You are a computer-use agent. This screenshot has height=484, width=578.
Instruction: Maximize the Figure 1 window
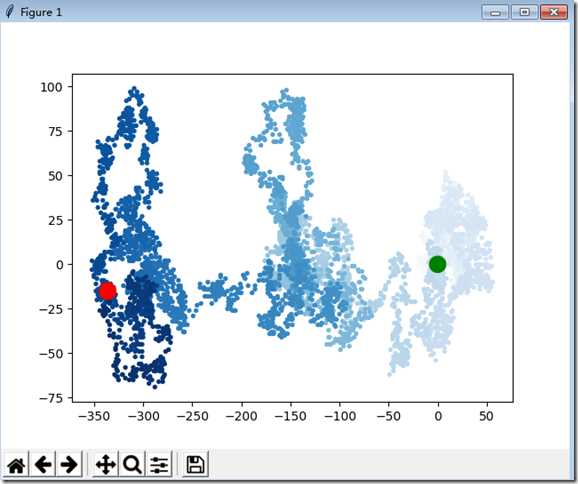point(524,12)
